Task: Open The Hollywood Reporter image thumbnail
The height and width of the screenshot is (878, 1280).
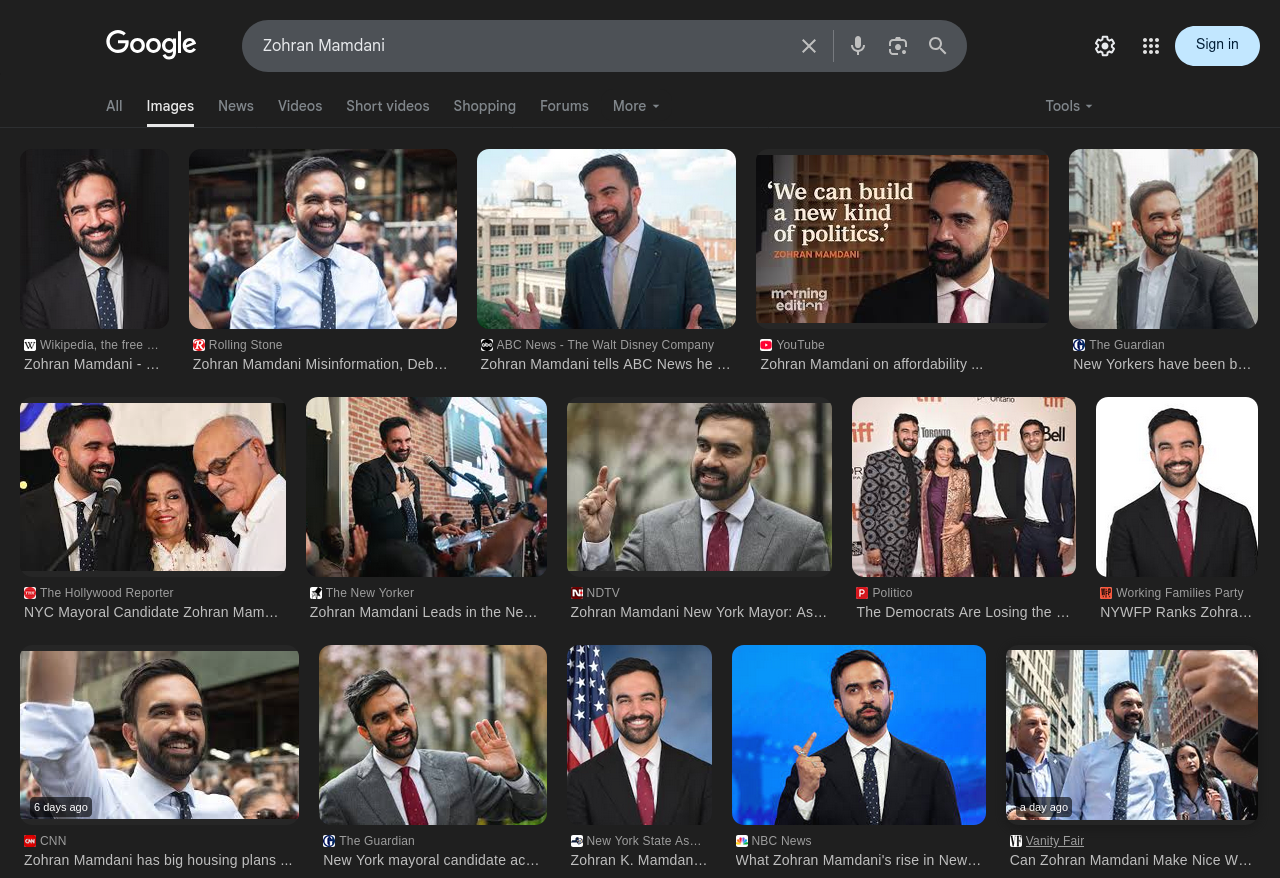Action: (153, 487)
